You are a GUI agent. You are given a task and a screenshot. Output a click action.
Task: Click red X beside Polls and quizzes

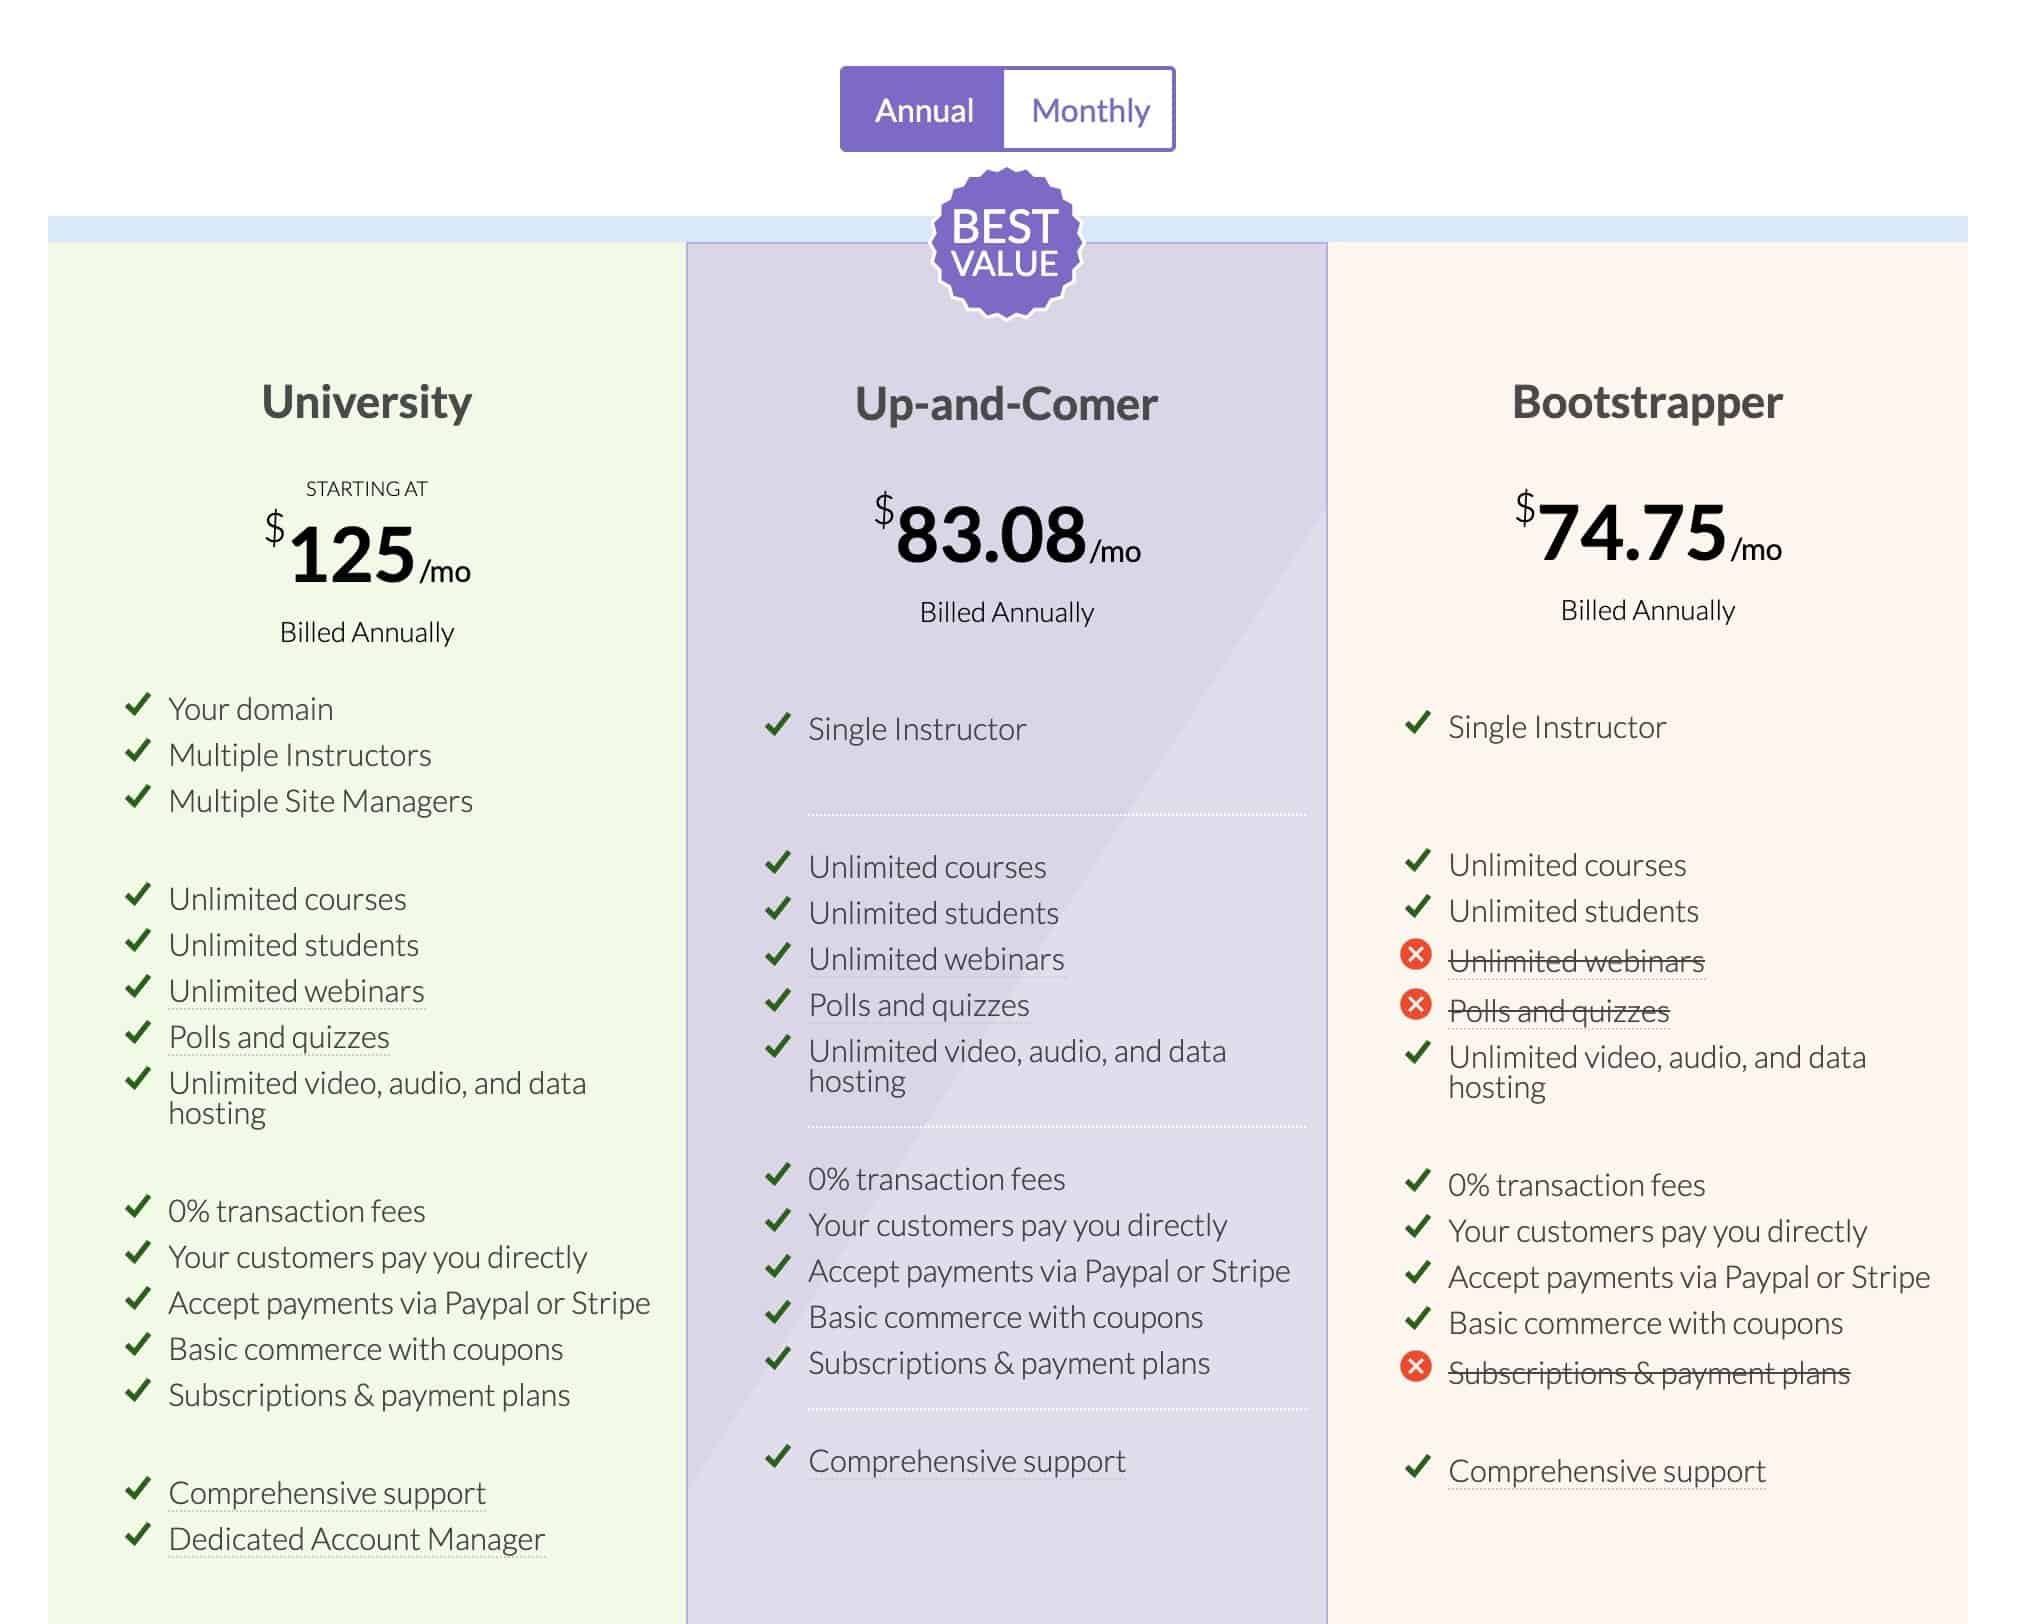coord(1415,1003)
